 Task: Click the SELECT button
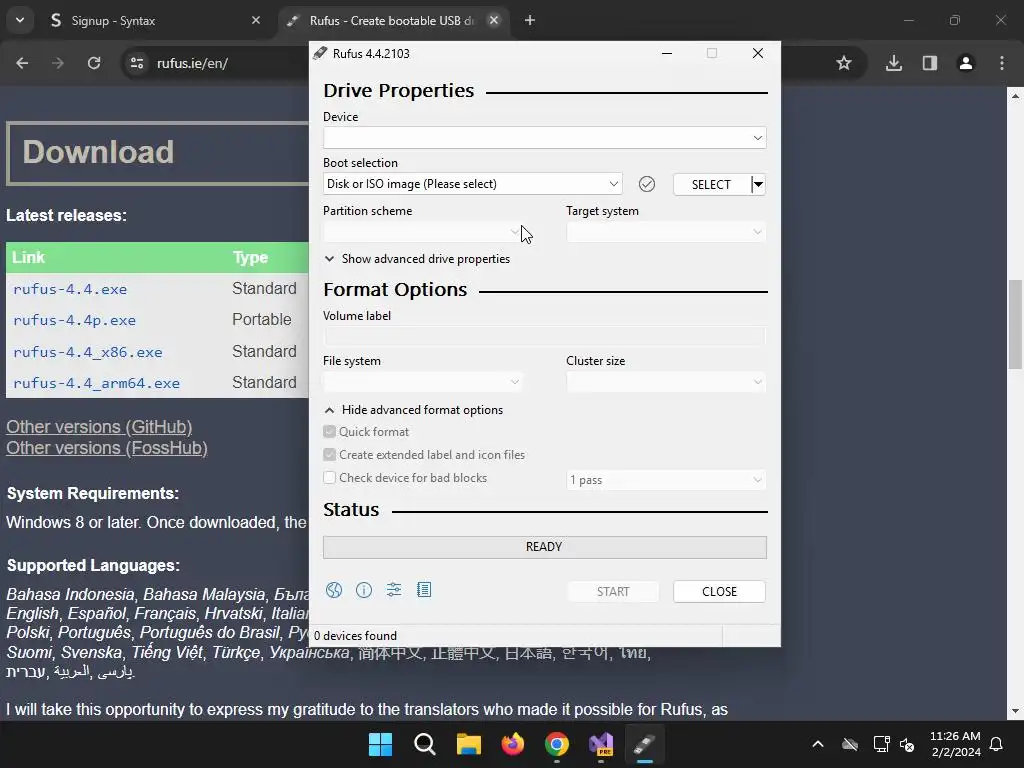pyautogui.click(x=711, y=185)
